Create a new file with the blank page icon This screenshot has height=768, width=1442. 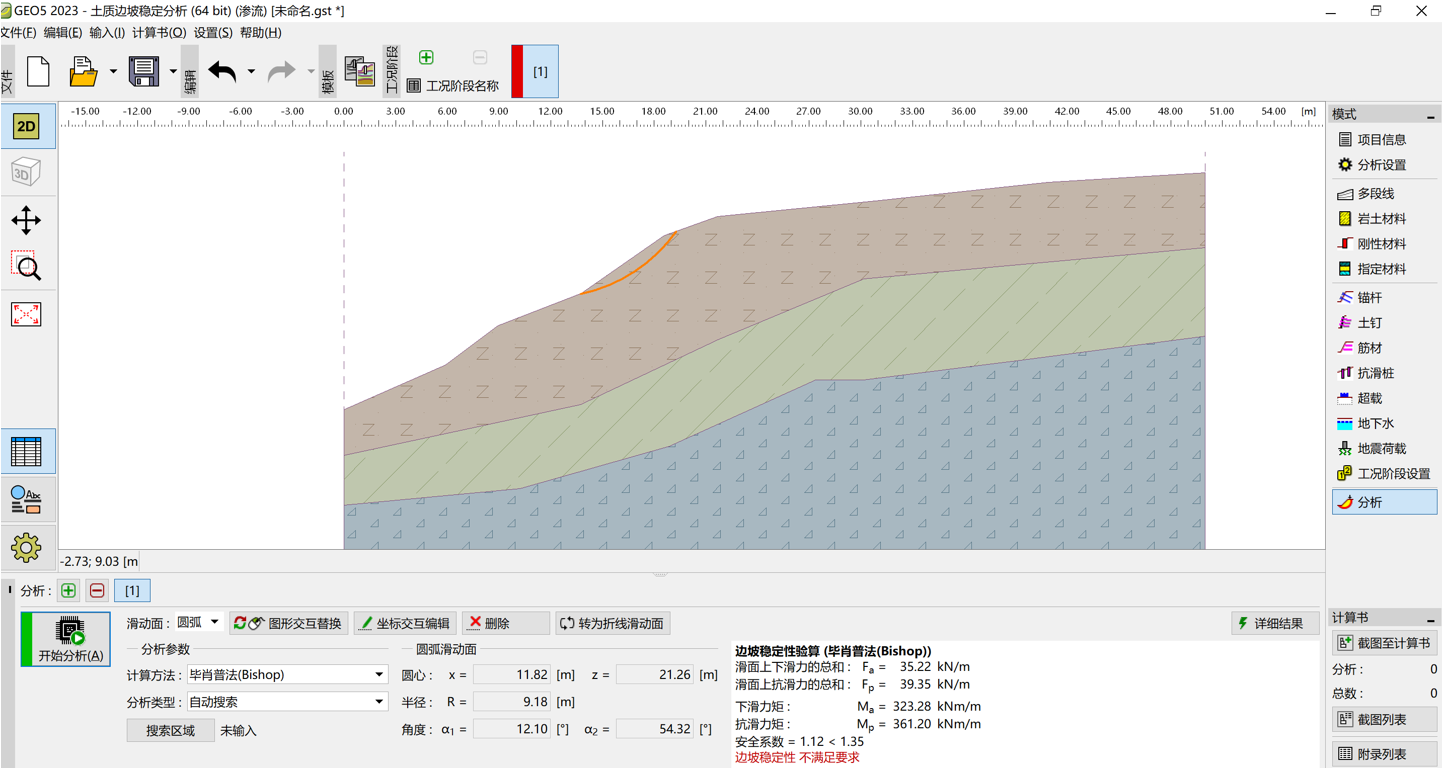point(38,71)
